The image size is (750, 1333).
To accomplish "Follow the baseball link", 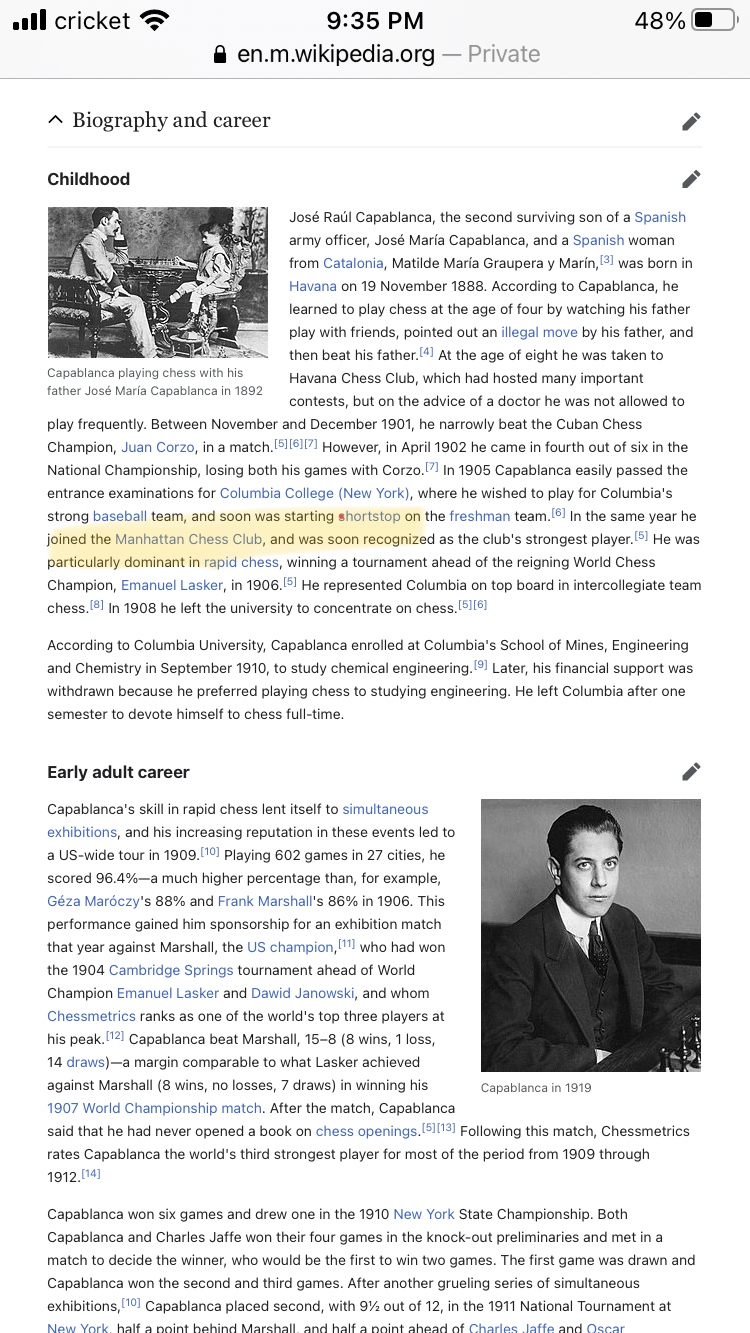I will point(120,516).
